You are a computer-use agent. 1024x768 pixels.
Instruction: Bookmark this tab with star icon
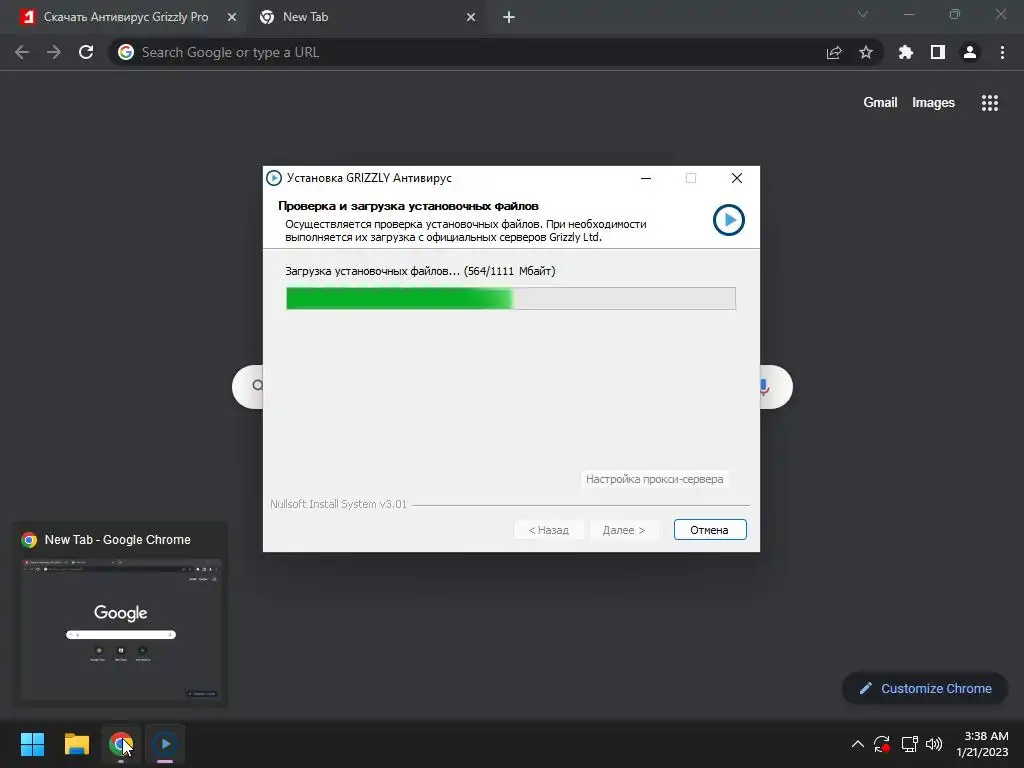[x=866, y=52]
